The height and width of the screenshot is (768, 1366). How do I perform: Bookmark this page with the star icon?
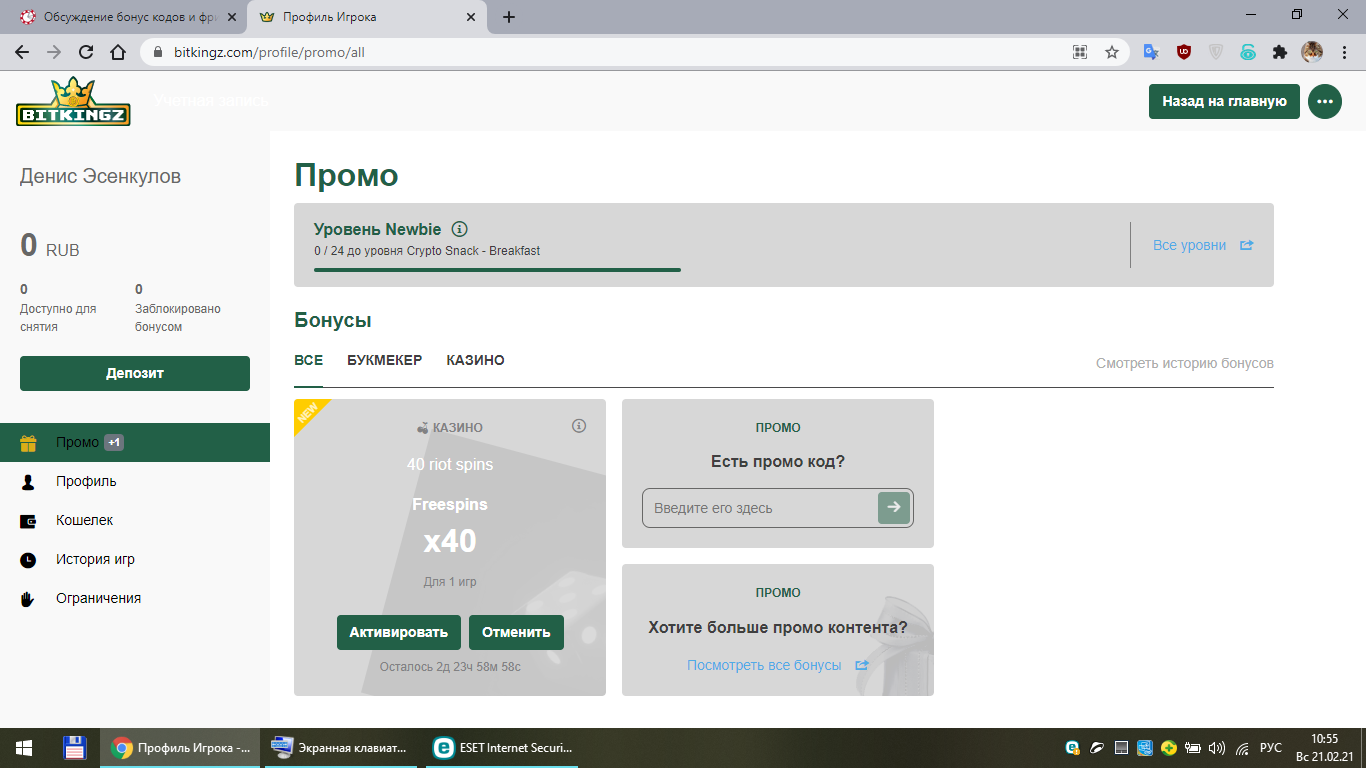(1111, 52)
